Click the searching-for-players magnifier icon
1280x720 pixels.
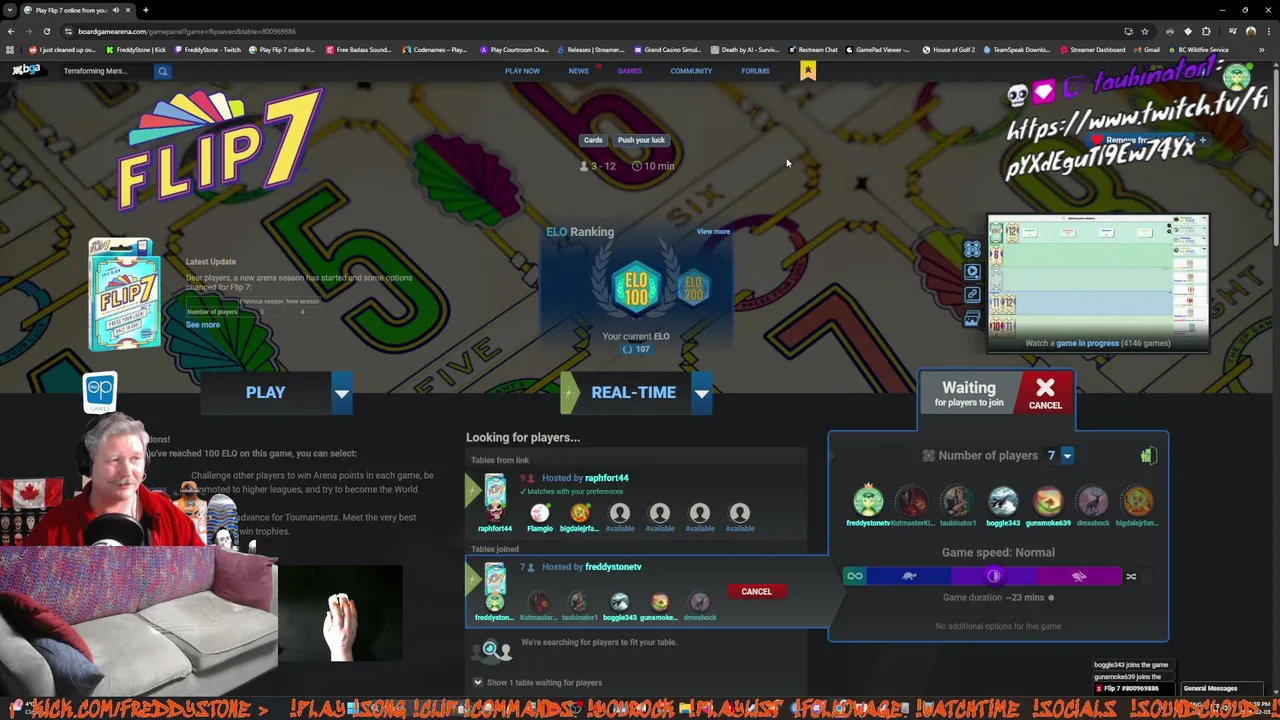point(490,651)
